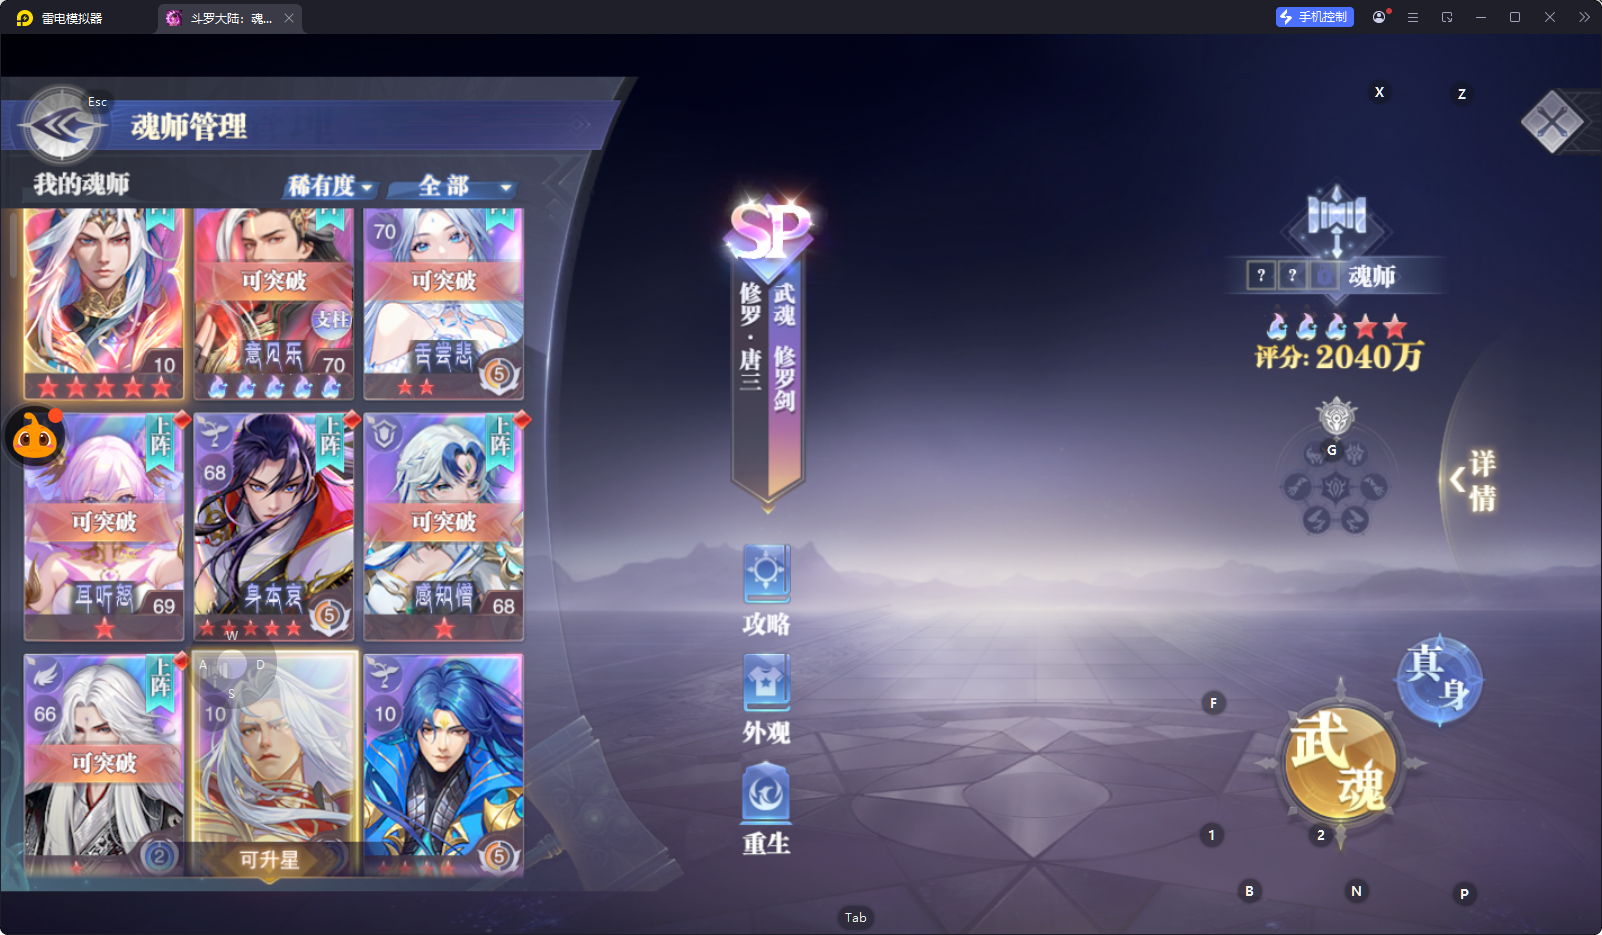This screenshot has width=1602, height=935.
Task: Select the center soul-bone slot in the wheel
Action: (1336, 487)
